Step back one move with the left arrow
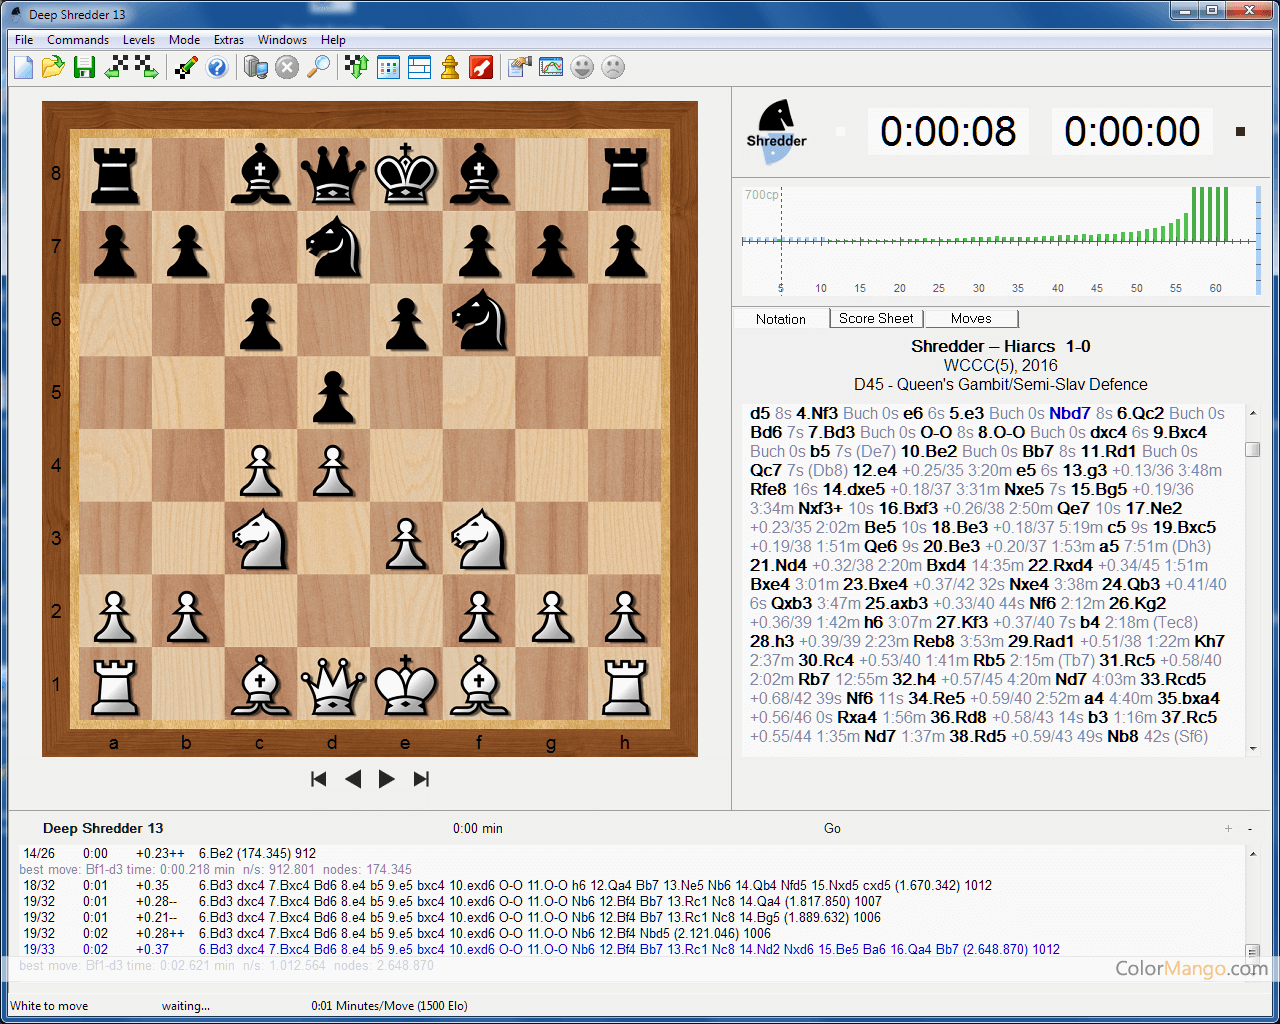The image size is (1280, 1024). coord(353,779)
